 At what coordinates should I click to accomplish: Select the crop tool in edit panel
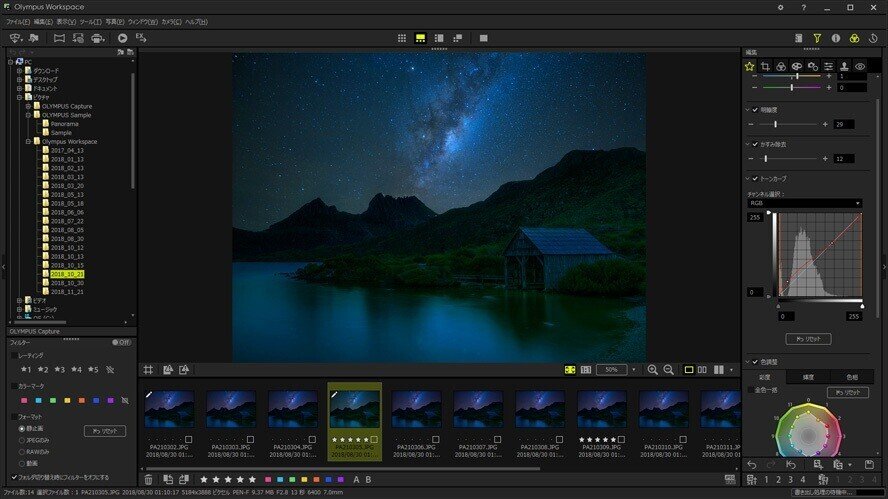765,66
